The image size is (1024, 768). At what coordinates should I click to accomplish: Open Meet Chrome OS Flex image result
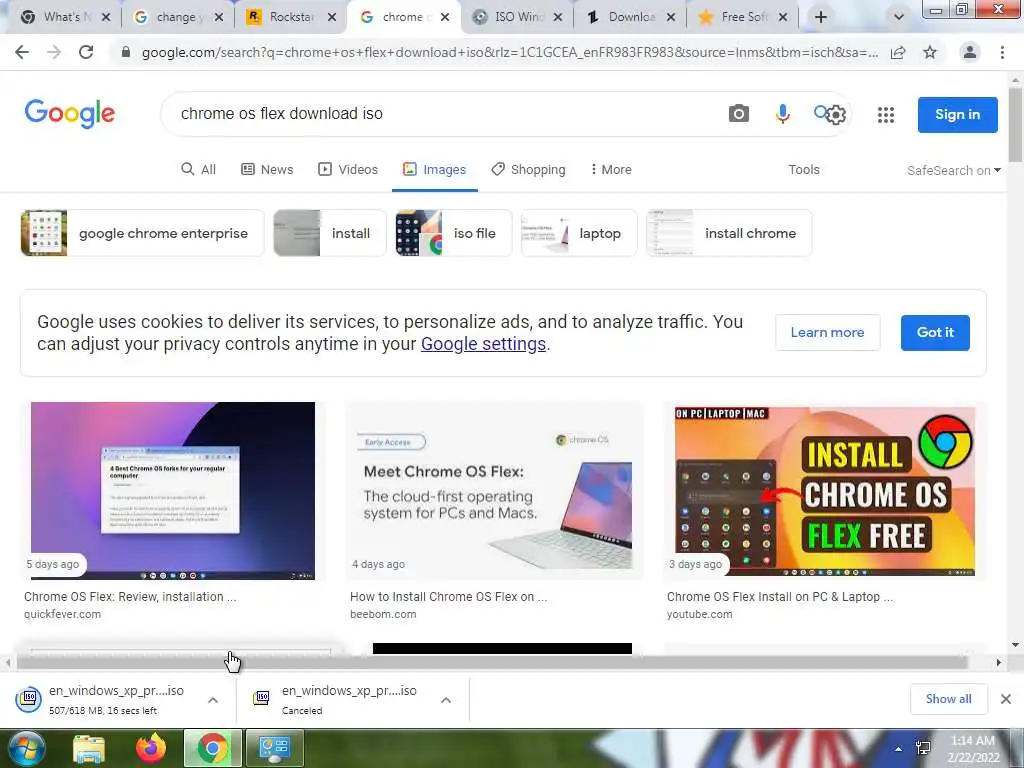tap(494, 490)
